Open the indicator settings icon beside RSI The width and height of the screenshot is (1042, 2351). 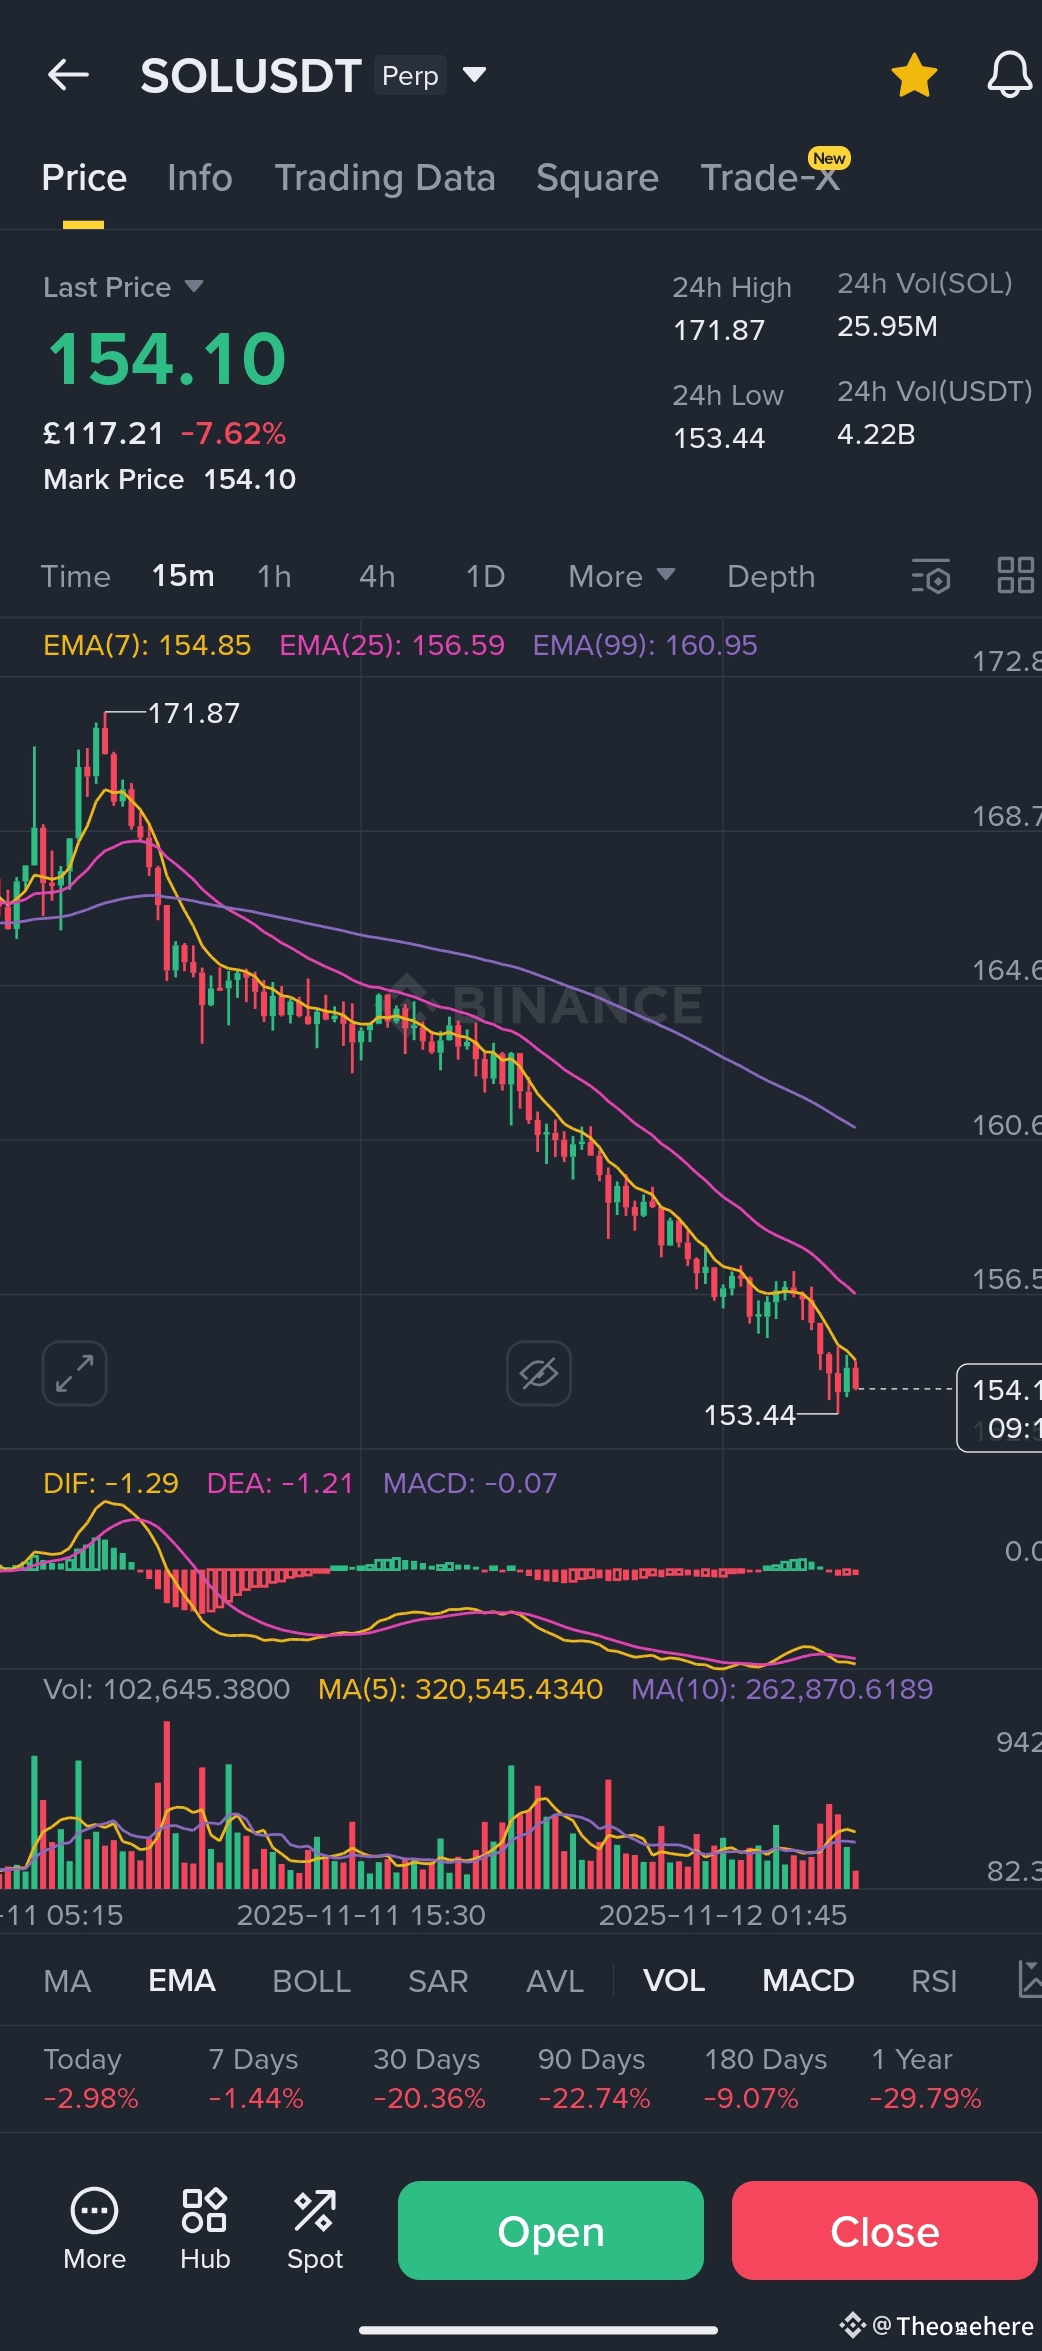[1029, 1980]
